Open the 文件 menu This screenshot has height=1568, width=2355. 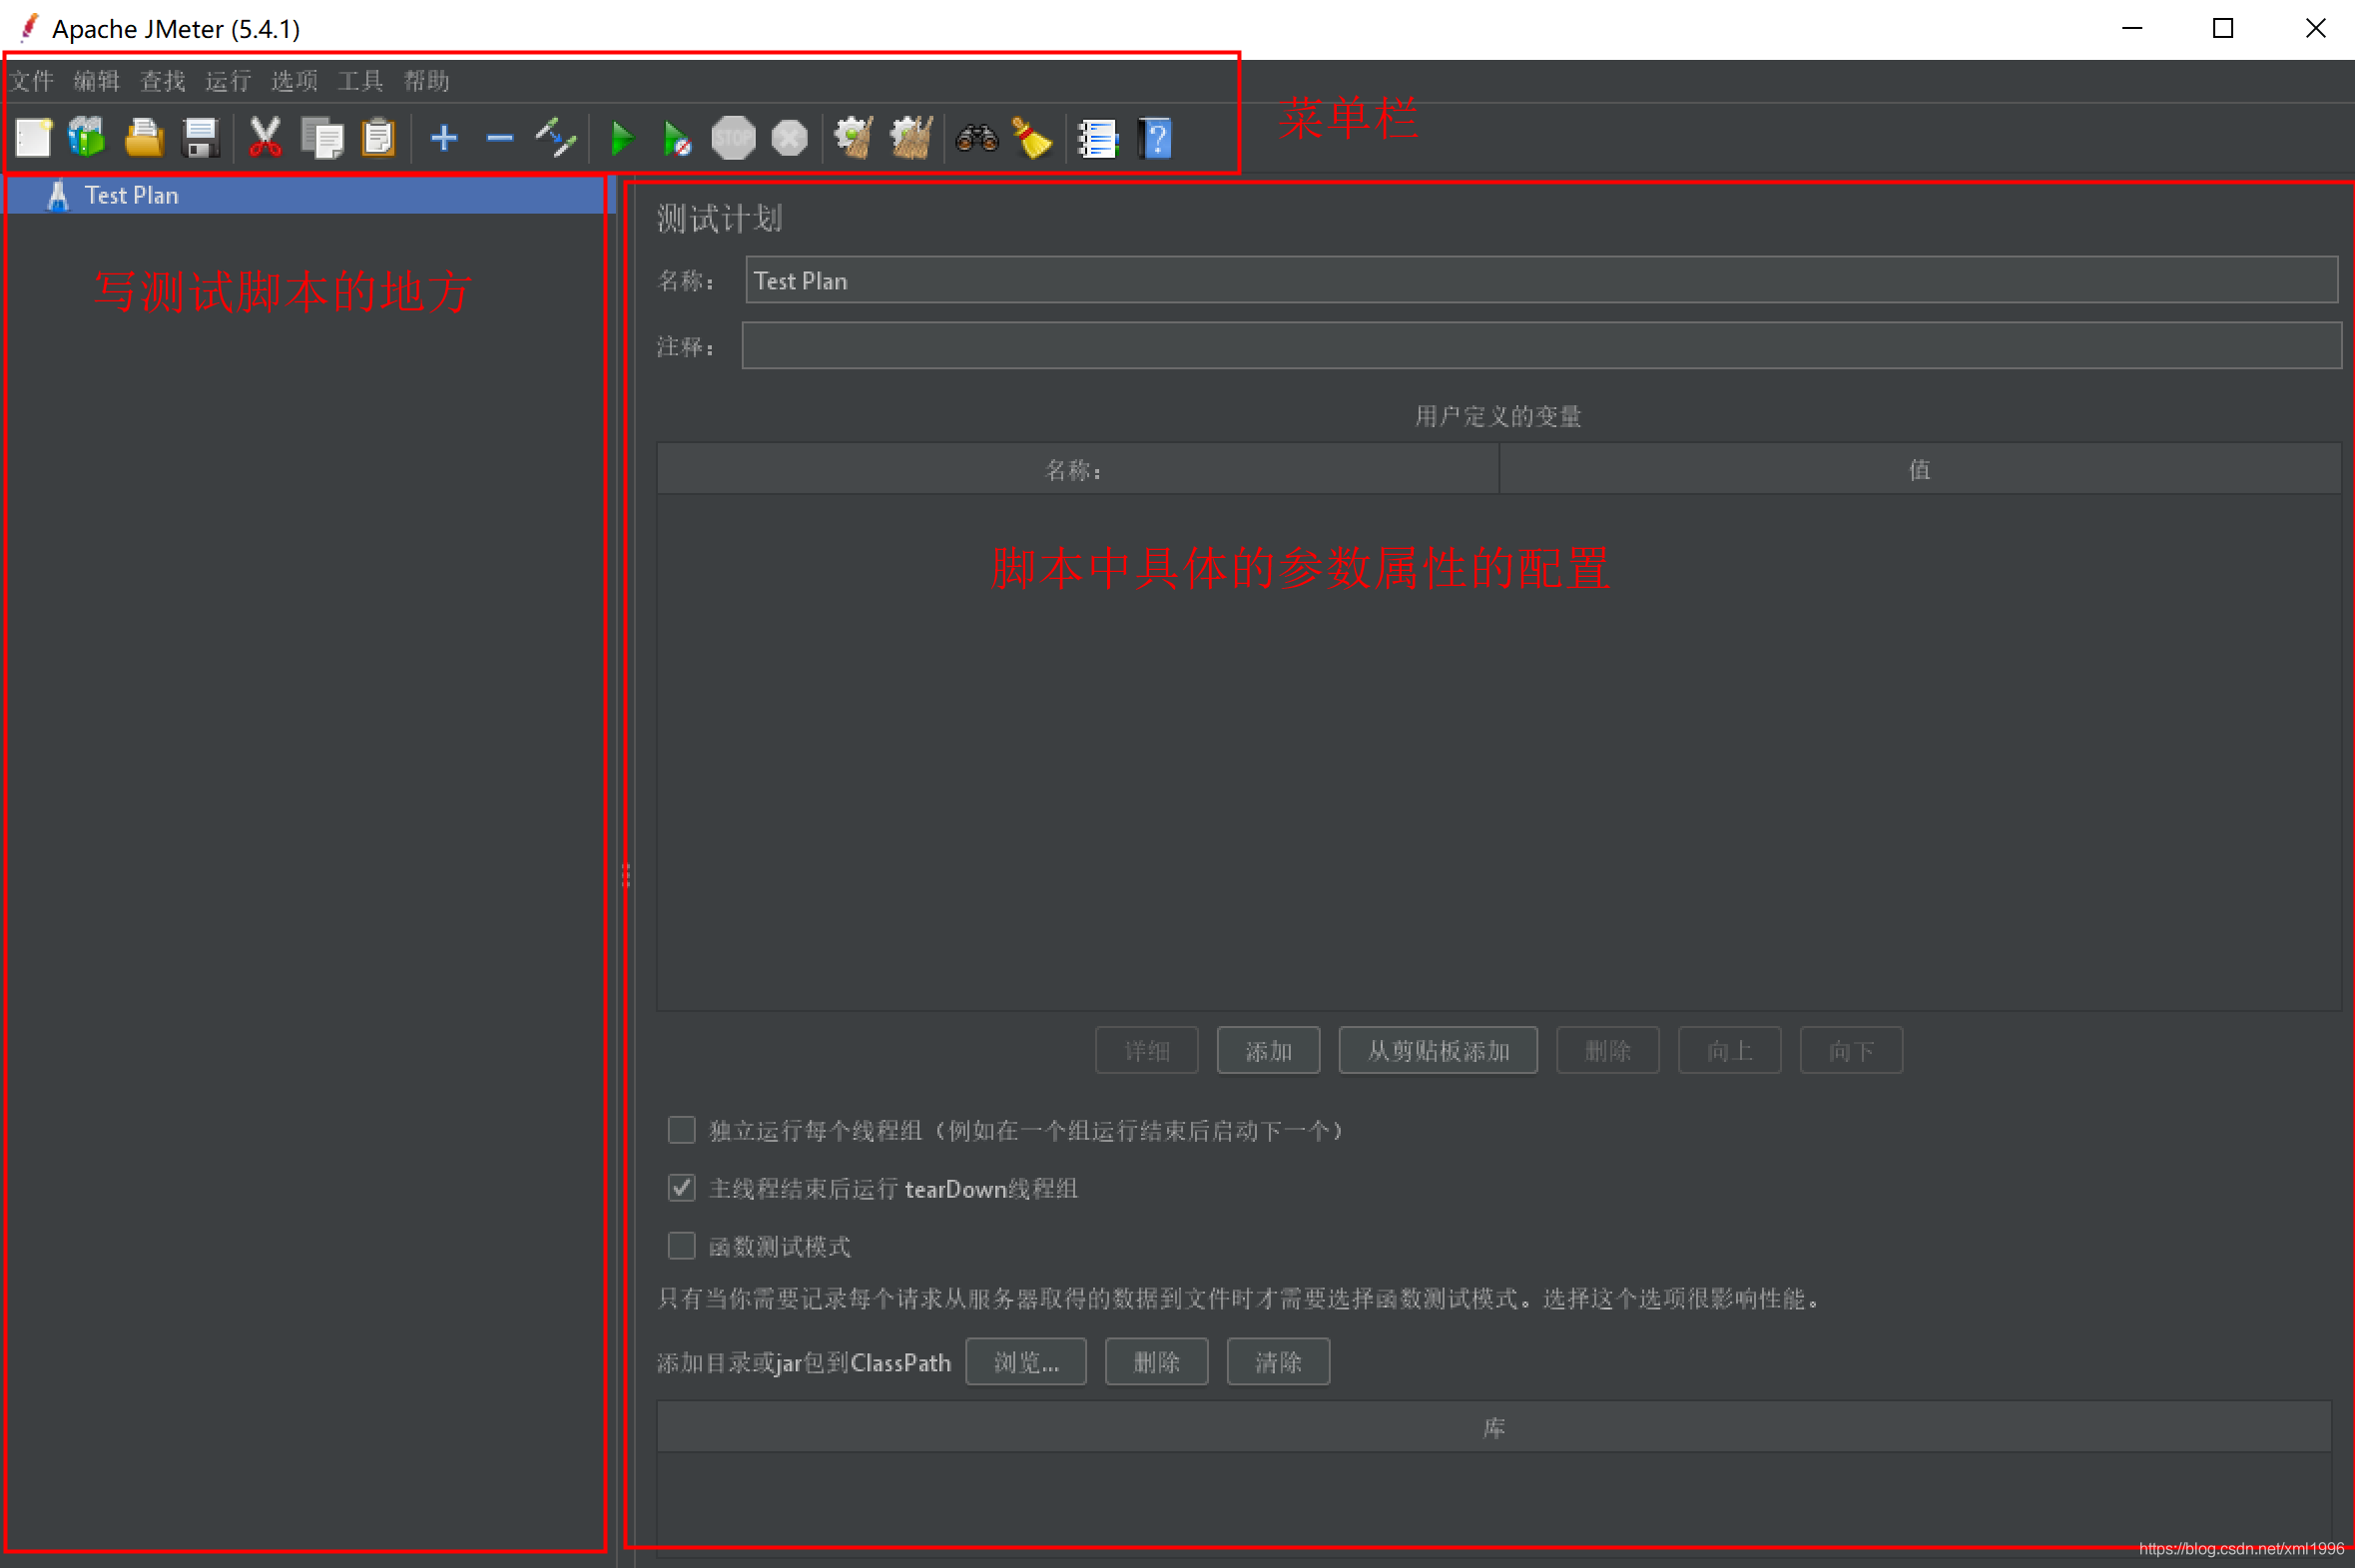point(31,81)
